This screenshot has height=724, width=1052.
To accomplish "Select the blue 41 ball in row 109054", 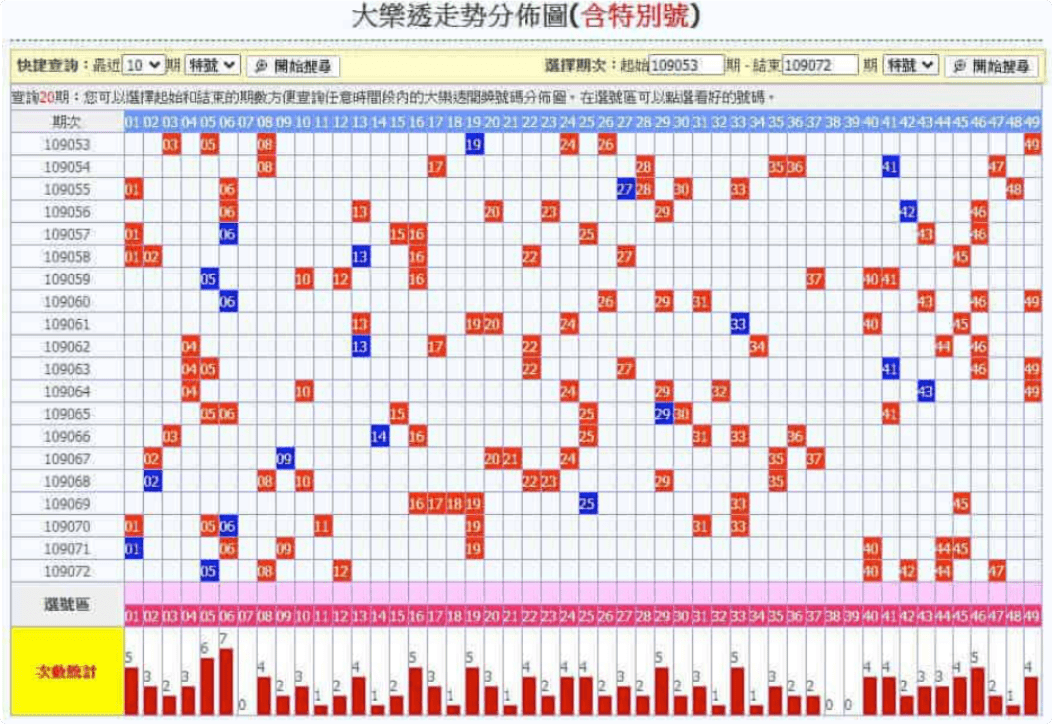I will [890, 167].
